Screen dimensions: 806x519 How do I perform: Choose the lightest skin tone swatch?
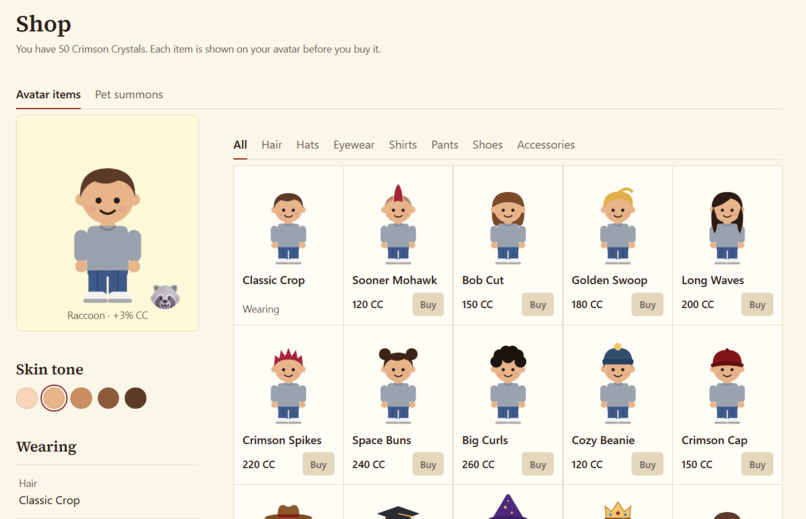coord(27,398)
